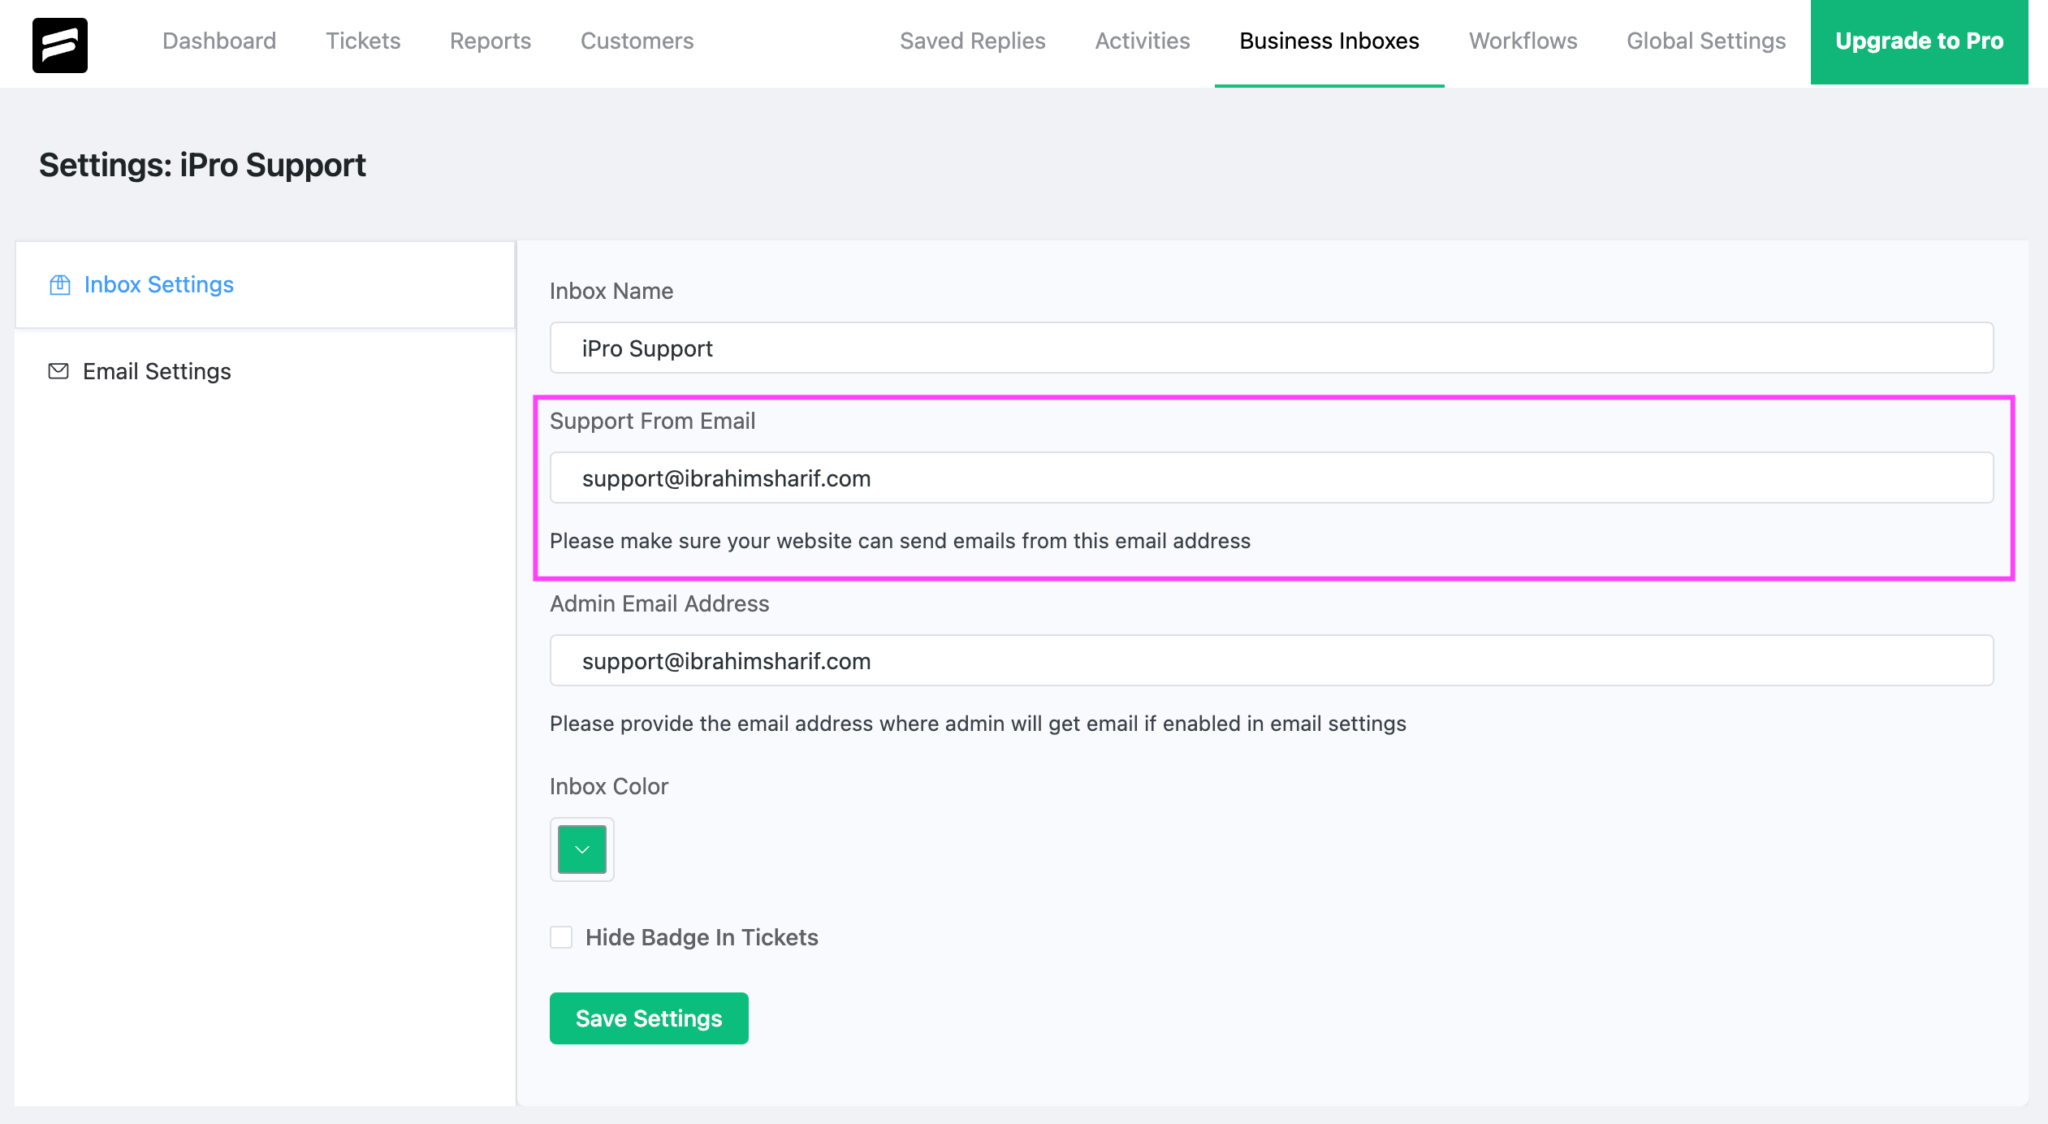The width and height of the screenshot is (2048, 1124).
Task: Open the Activities log
Action: pos(1142,41)
